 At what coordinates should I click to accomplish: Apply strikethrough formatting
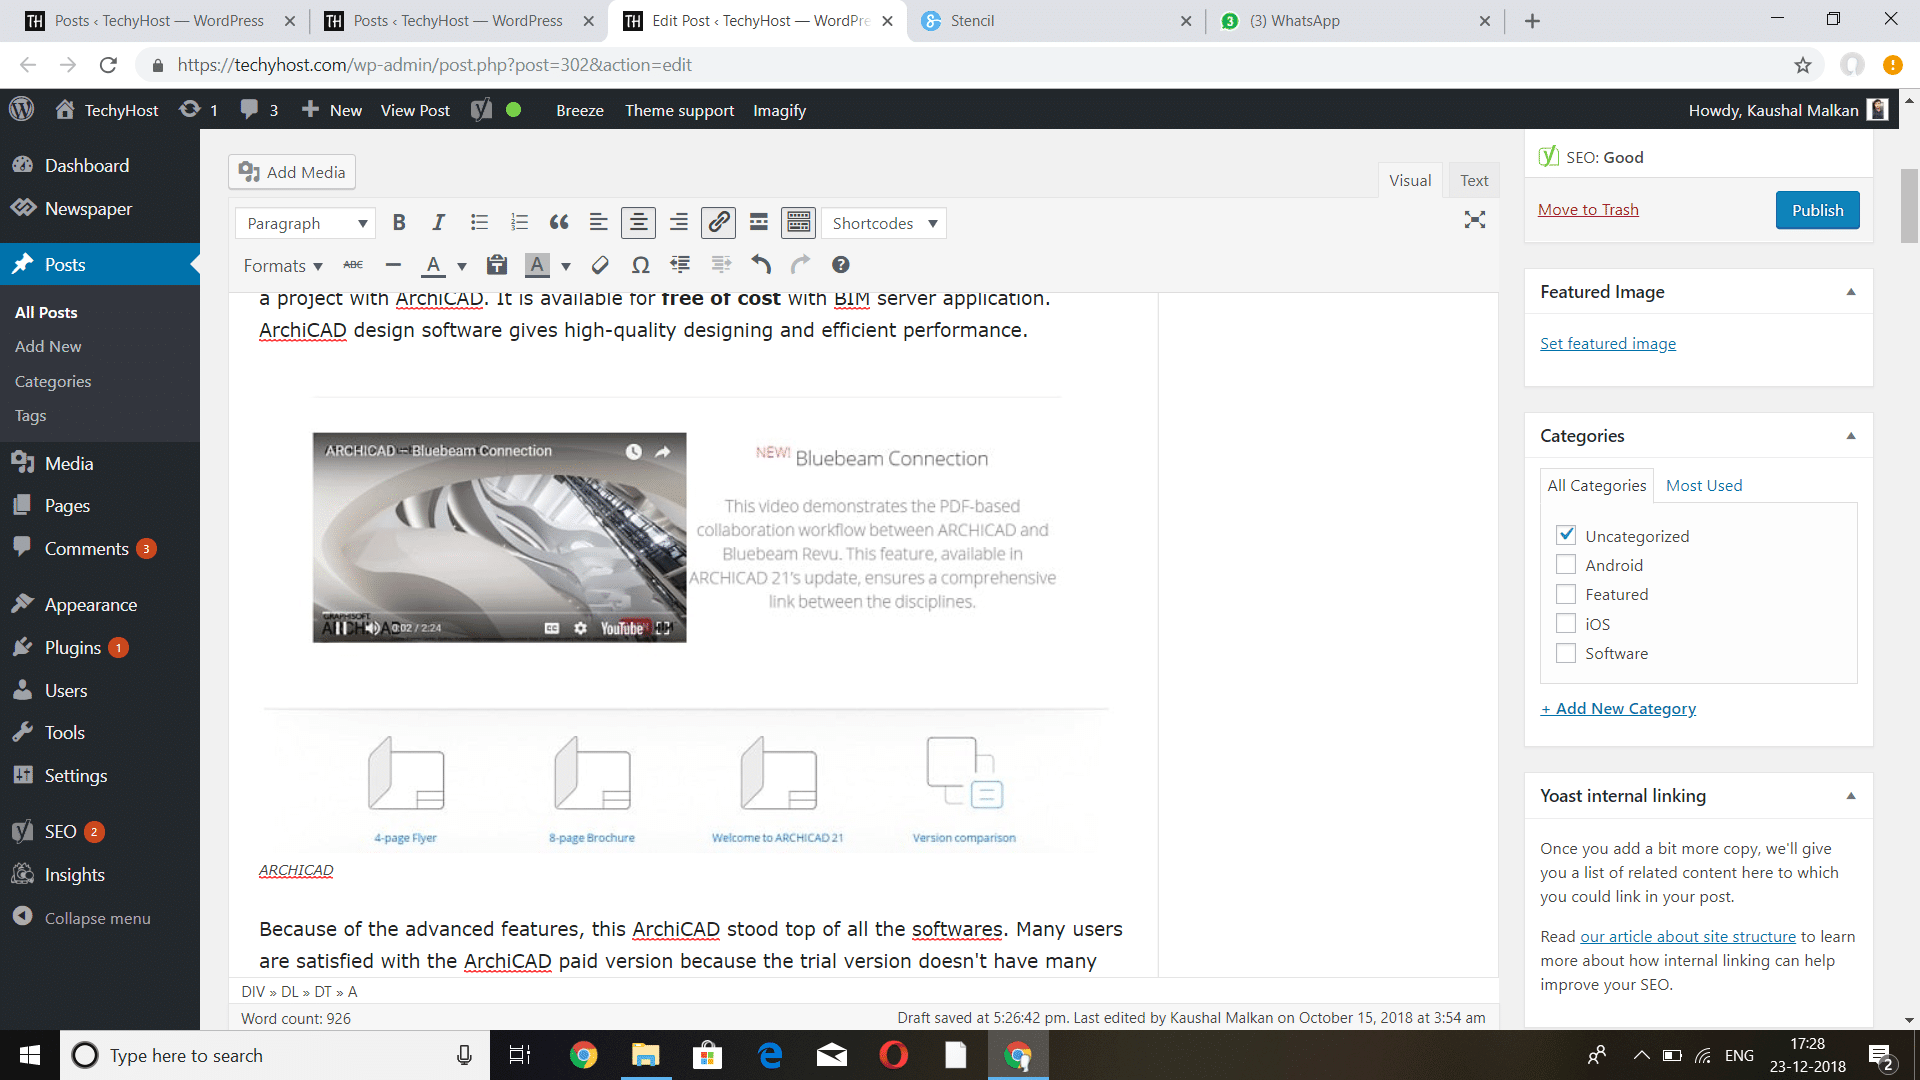(353, 265)
